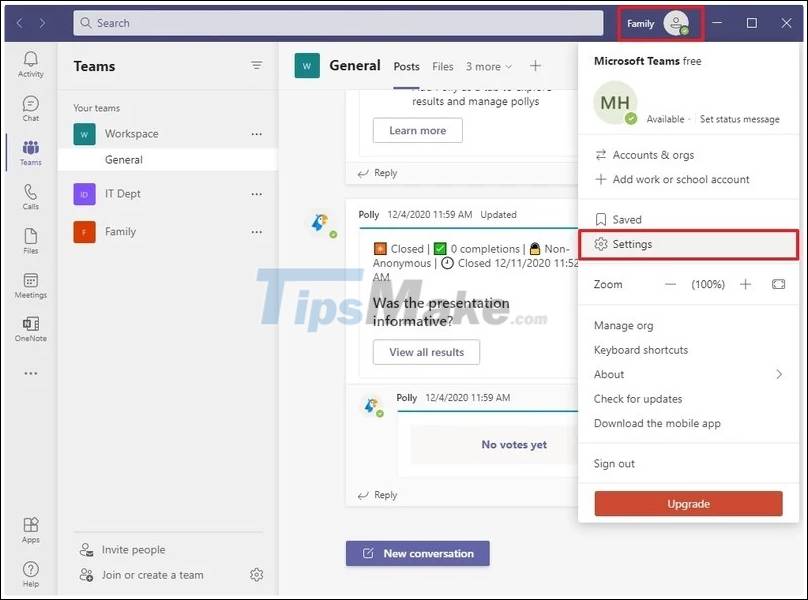The width and height of the screenshot is (808, 600).
Task: Go forward with the right navigation arrow
Action: (42, 23)
